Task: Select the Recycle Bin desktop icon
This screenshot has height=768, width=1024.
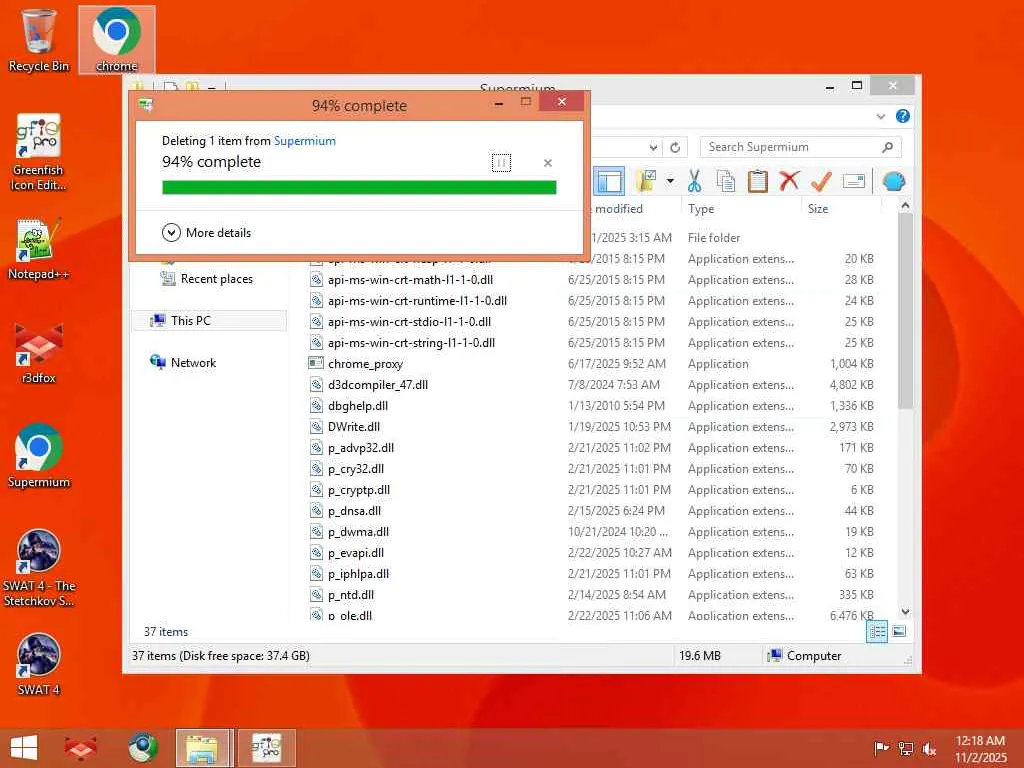Action: coord(39,40)
